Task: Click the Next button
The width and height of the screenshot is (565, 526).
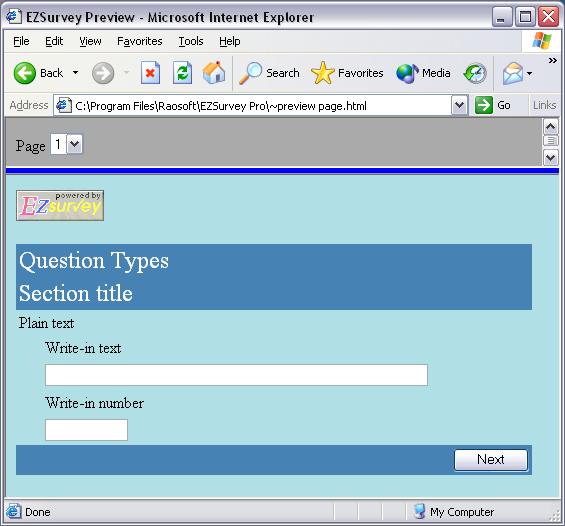Action: 491,460
